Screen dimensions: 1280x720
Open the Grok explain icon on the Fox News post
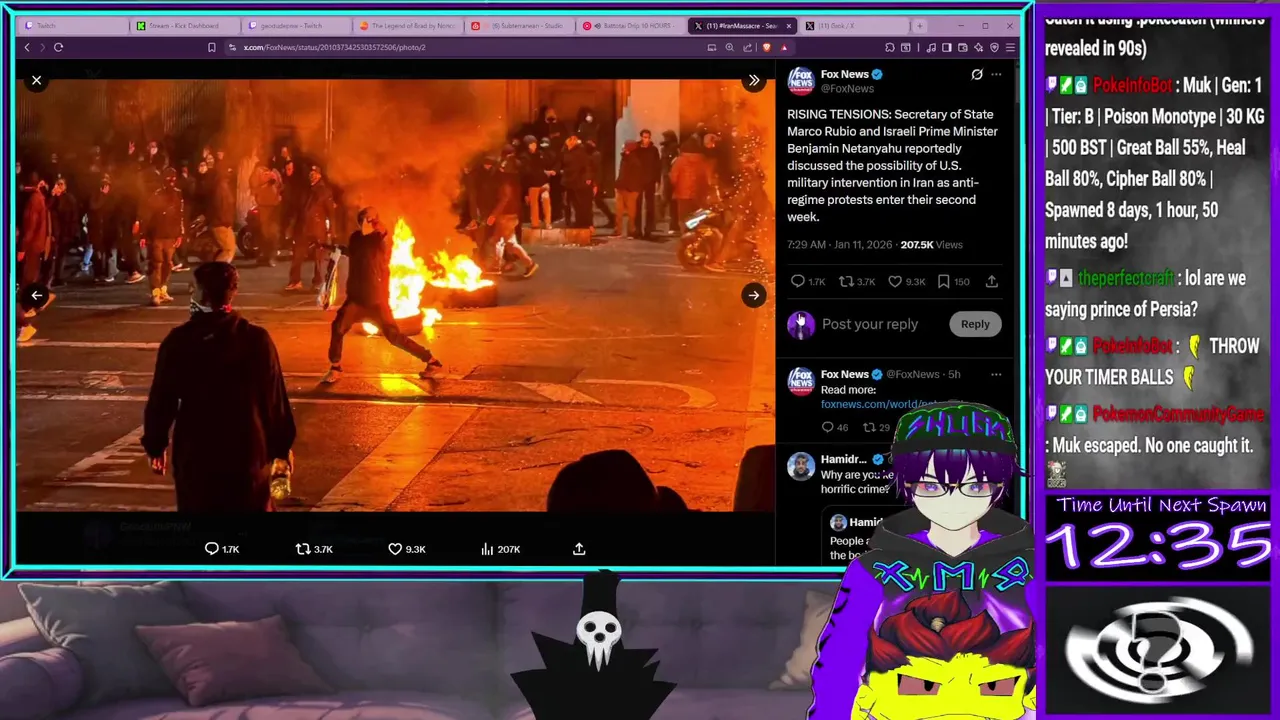pos(977,74)
